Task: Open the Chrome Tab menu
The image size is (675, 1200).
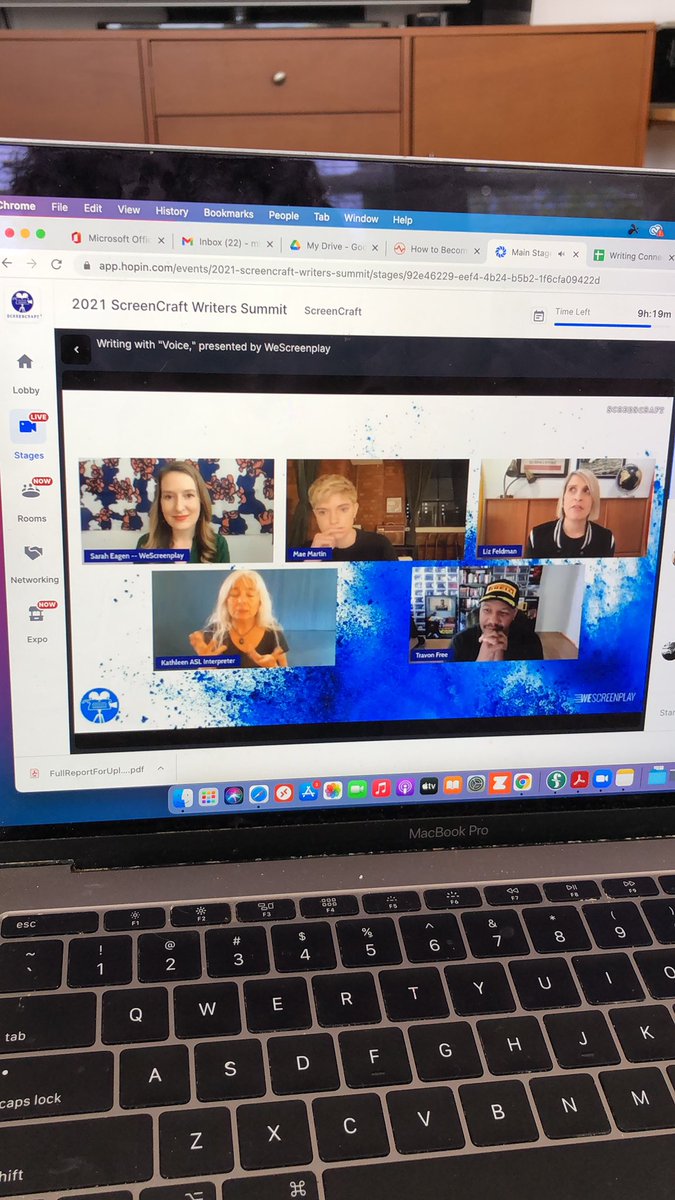Action: (x=321, y=217)
